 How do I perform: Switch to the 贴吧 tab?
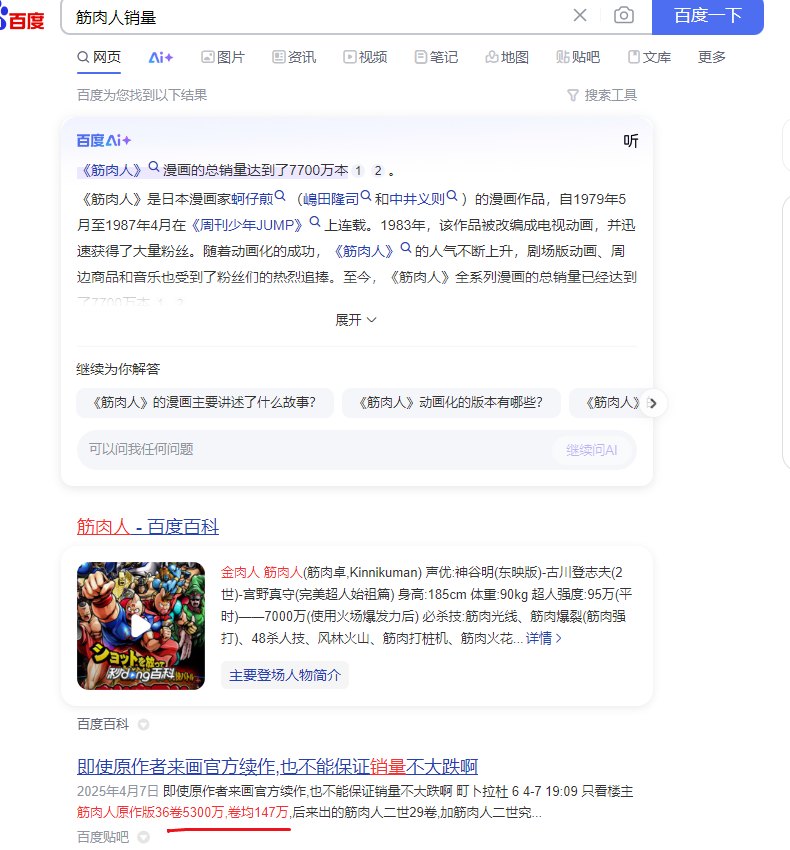pos(578,57)
